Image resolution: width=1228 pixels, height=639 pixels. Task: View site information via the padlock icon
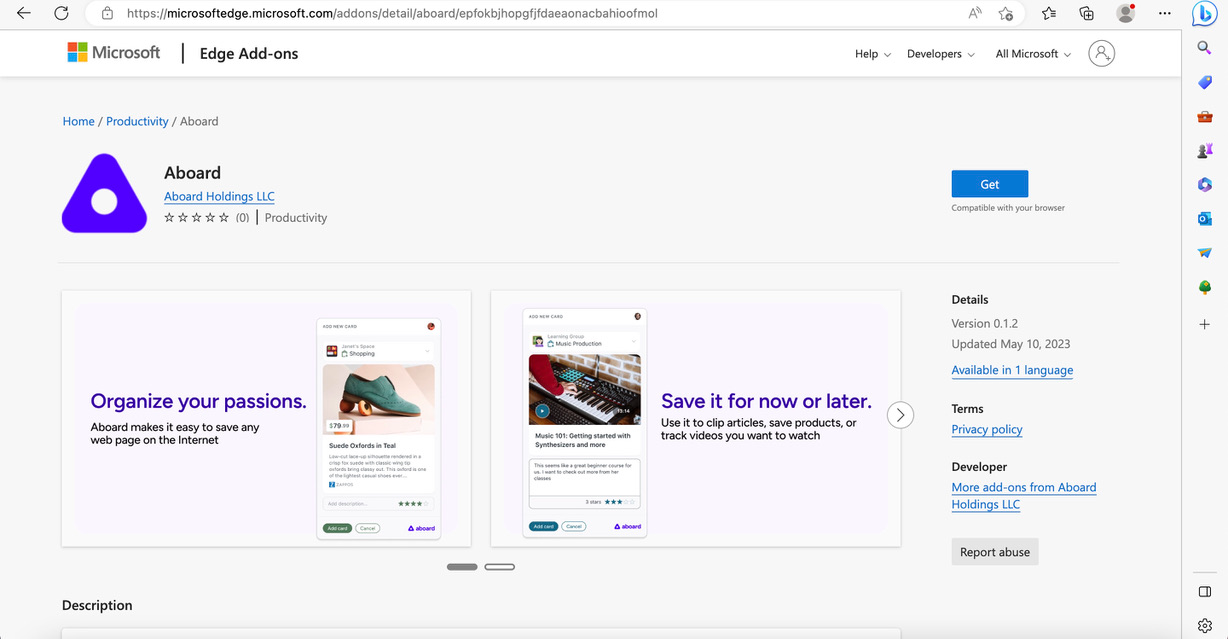click(x=107, y=14)
